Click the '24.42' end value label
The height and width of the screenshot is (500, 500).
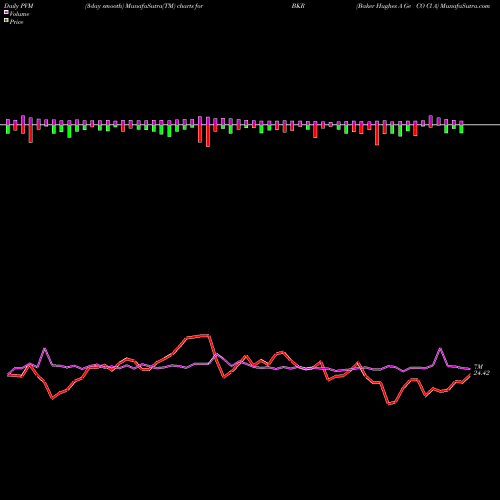481,373
